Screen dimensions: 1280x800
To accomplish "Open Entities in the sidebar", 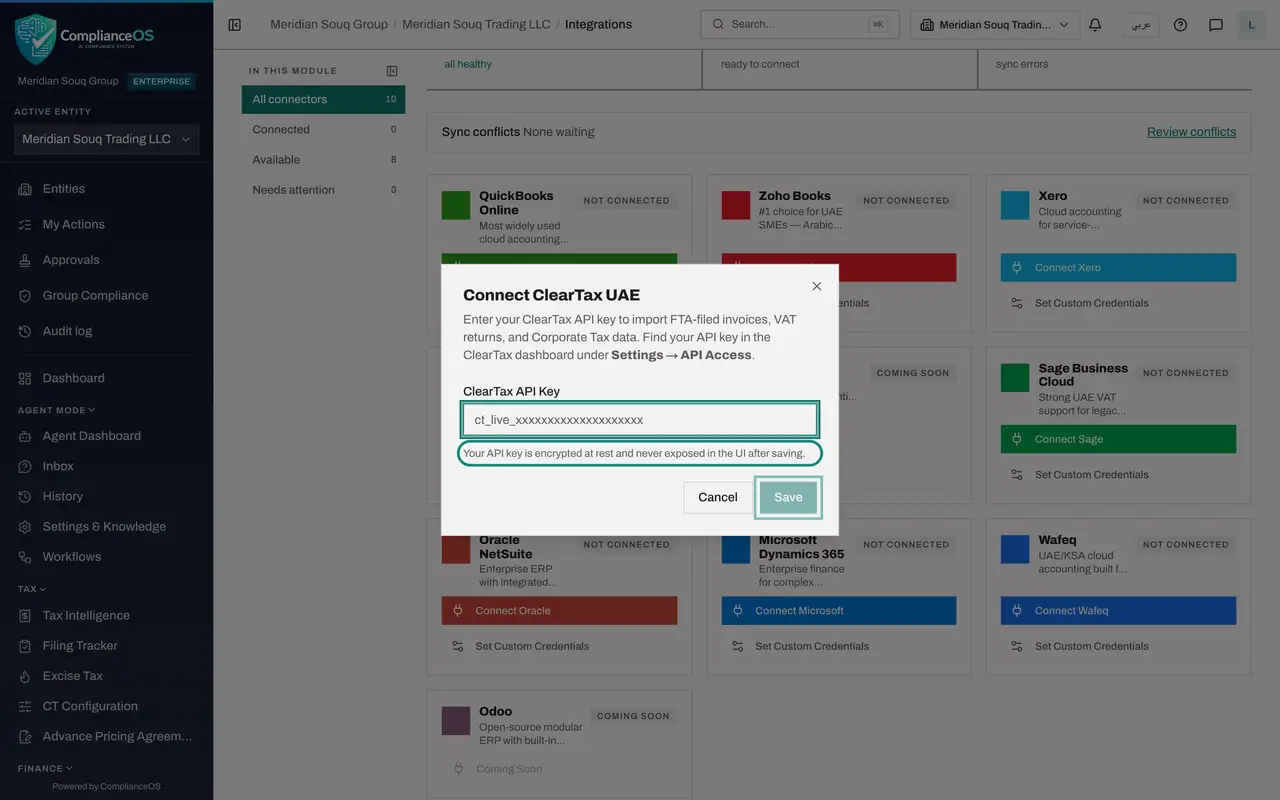I will tap(106, 189).
